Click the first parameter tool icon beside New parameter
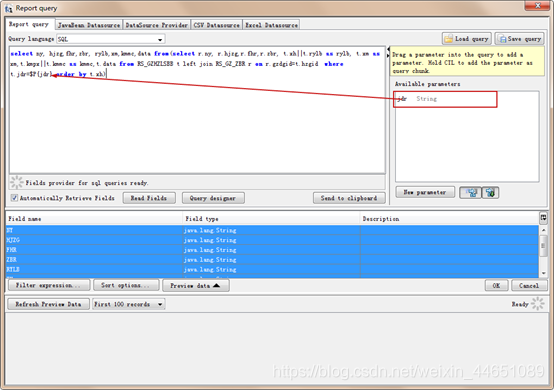The image size is (554, 390). (x=470, y=193)
